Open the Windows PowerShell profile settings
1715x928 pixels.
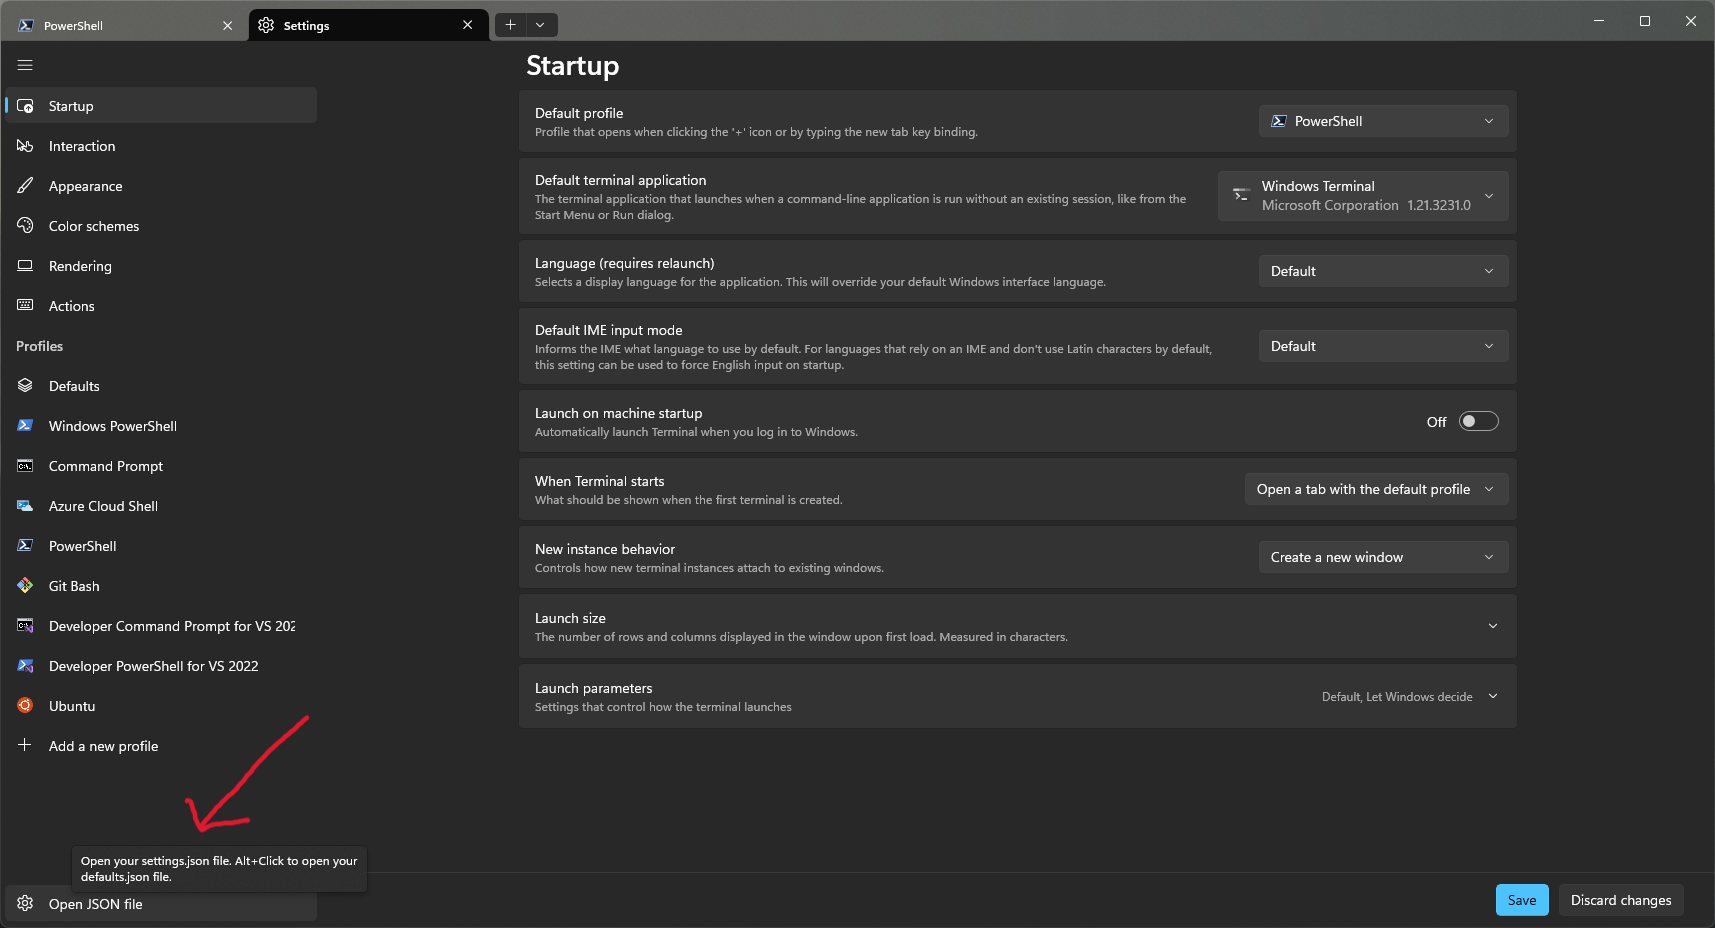(162, 426)
